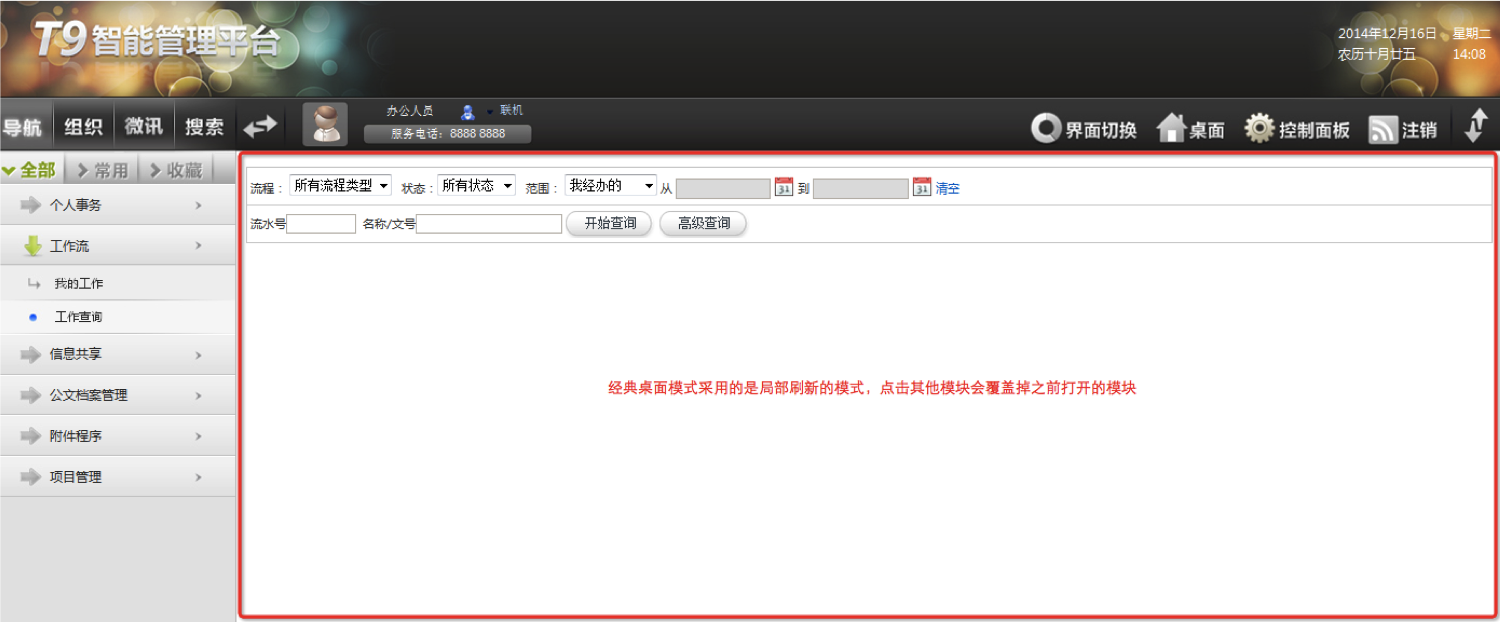Image resolution: width=1501 pixels, height=623 pixels.
Task: Switch to the 常用 tab
Action: click(102, 170)
